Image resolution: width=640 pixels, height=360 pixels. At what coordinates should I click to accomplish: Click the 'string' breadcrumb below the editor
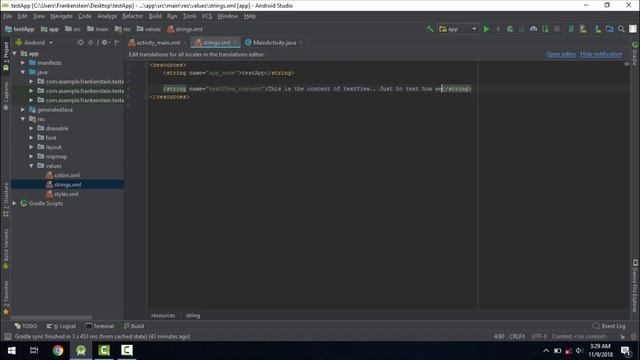coord(193,316)
